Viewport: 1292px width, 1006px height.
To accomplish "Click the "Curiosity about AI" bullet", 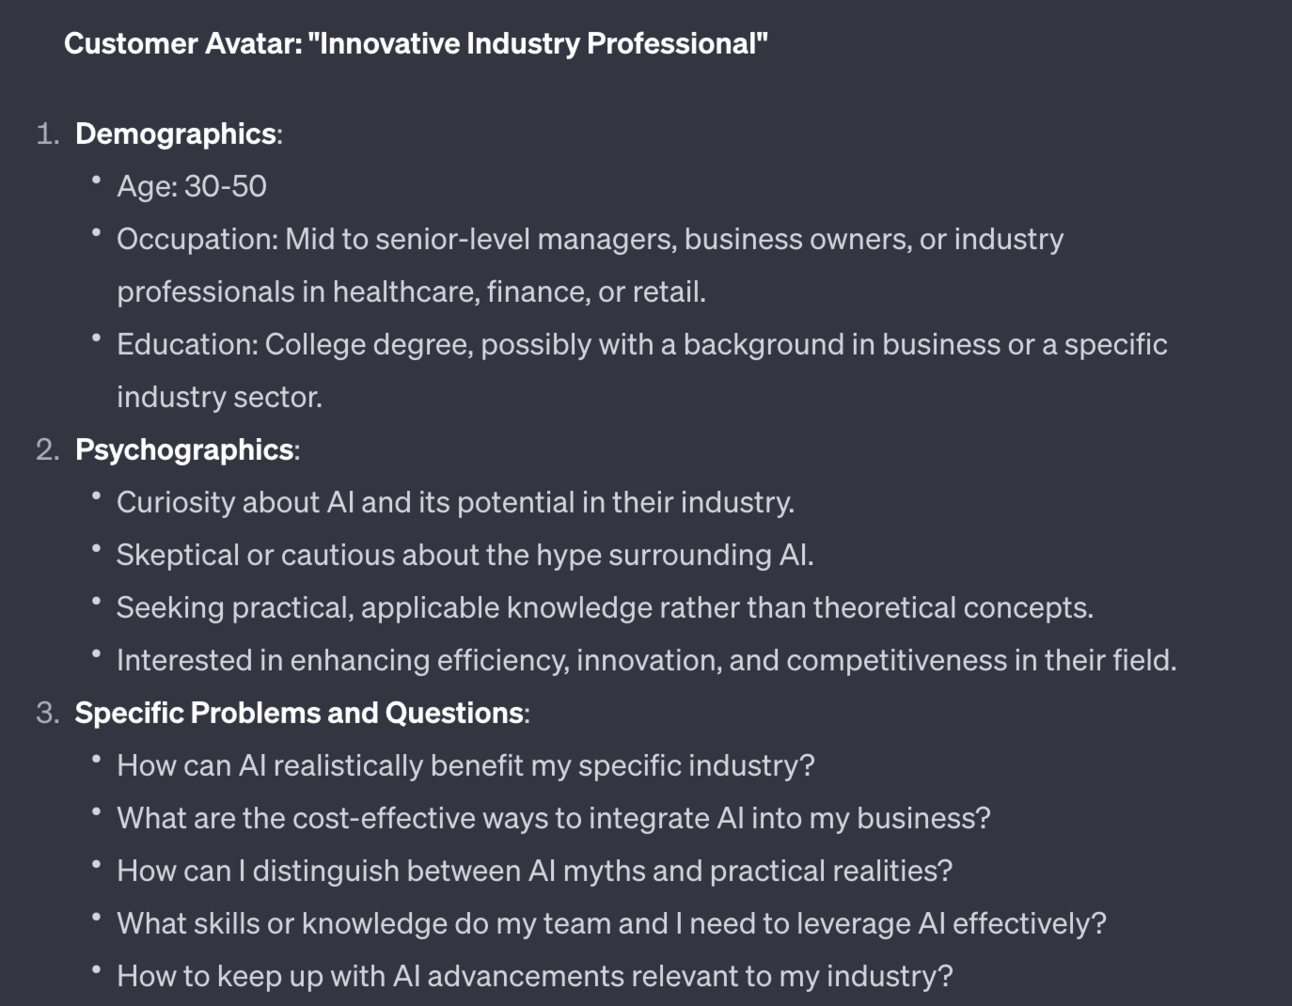I will pos(455,502).
